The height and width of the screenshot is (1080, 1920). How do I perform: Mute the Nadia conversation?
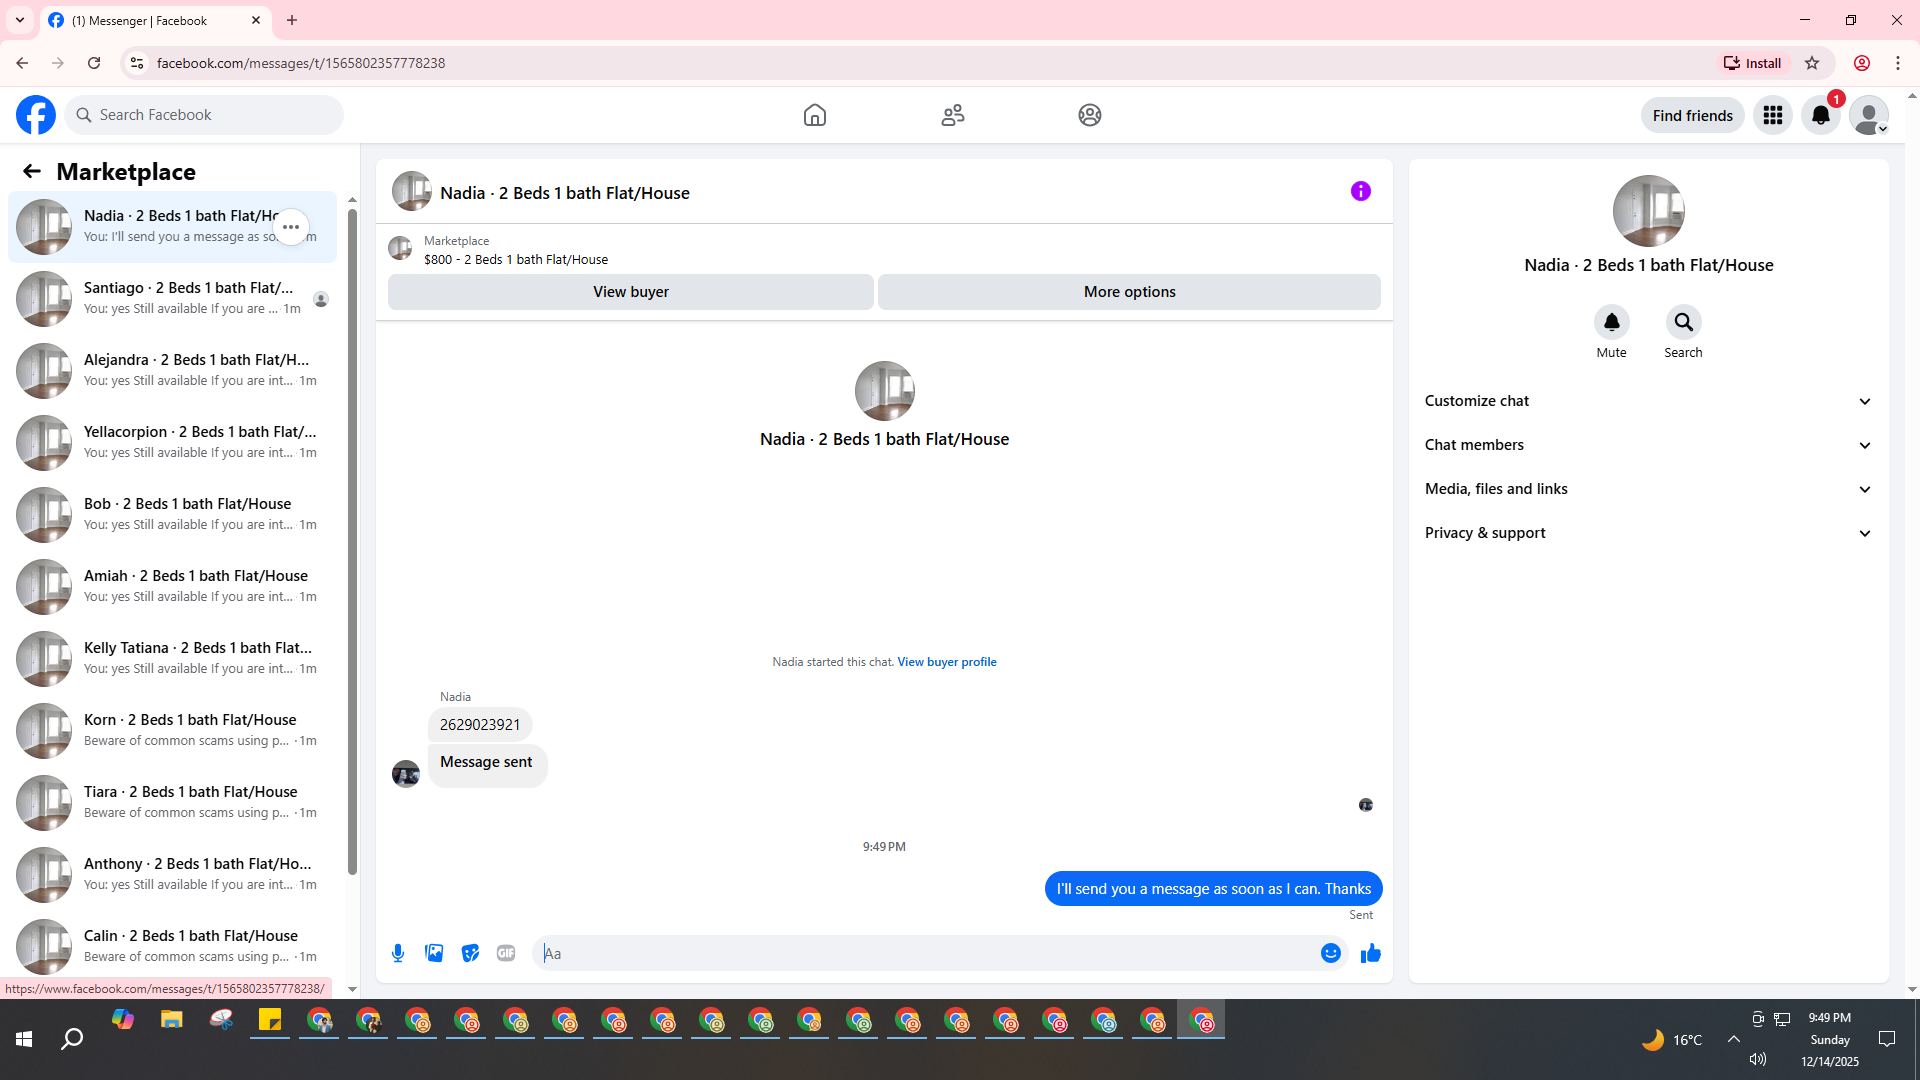tap(1611, 322)
